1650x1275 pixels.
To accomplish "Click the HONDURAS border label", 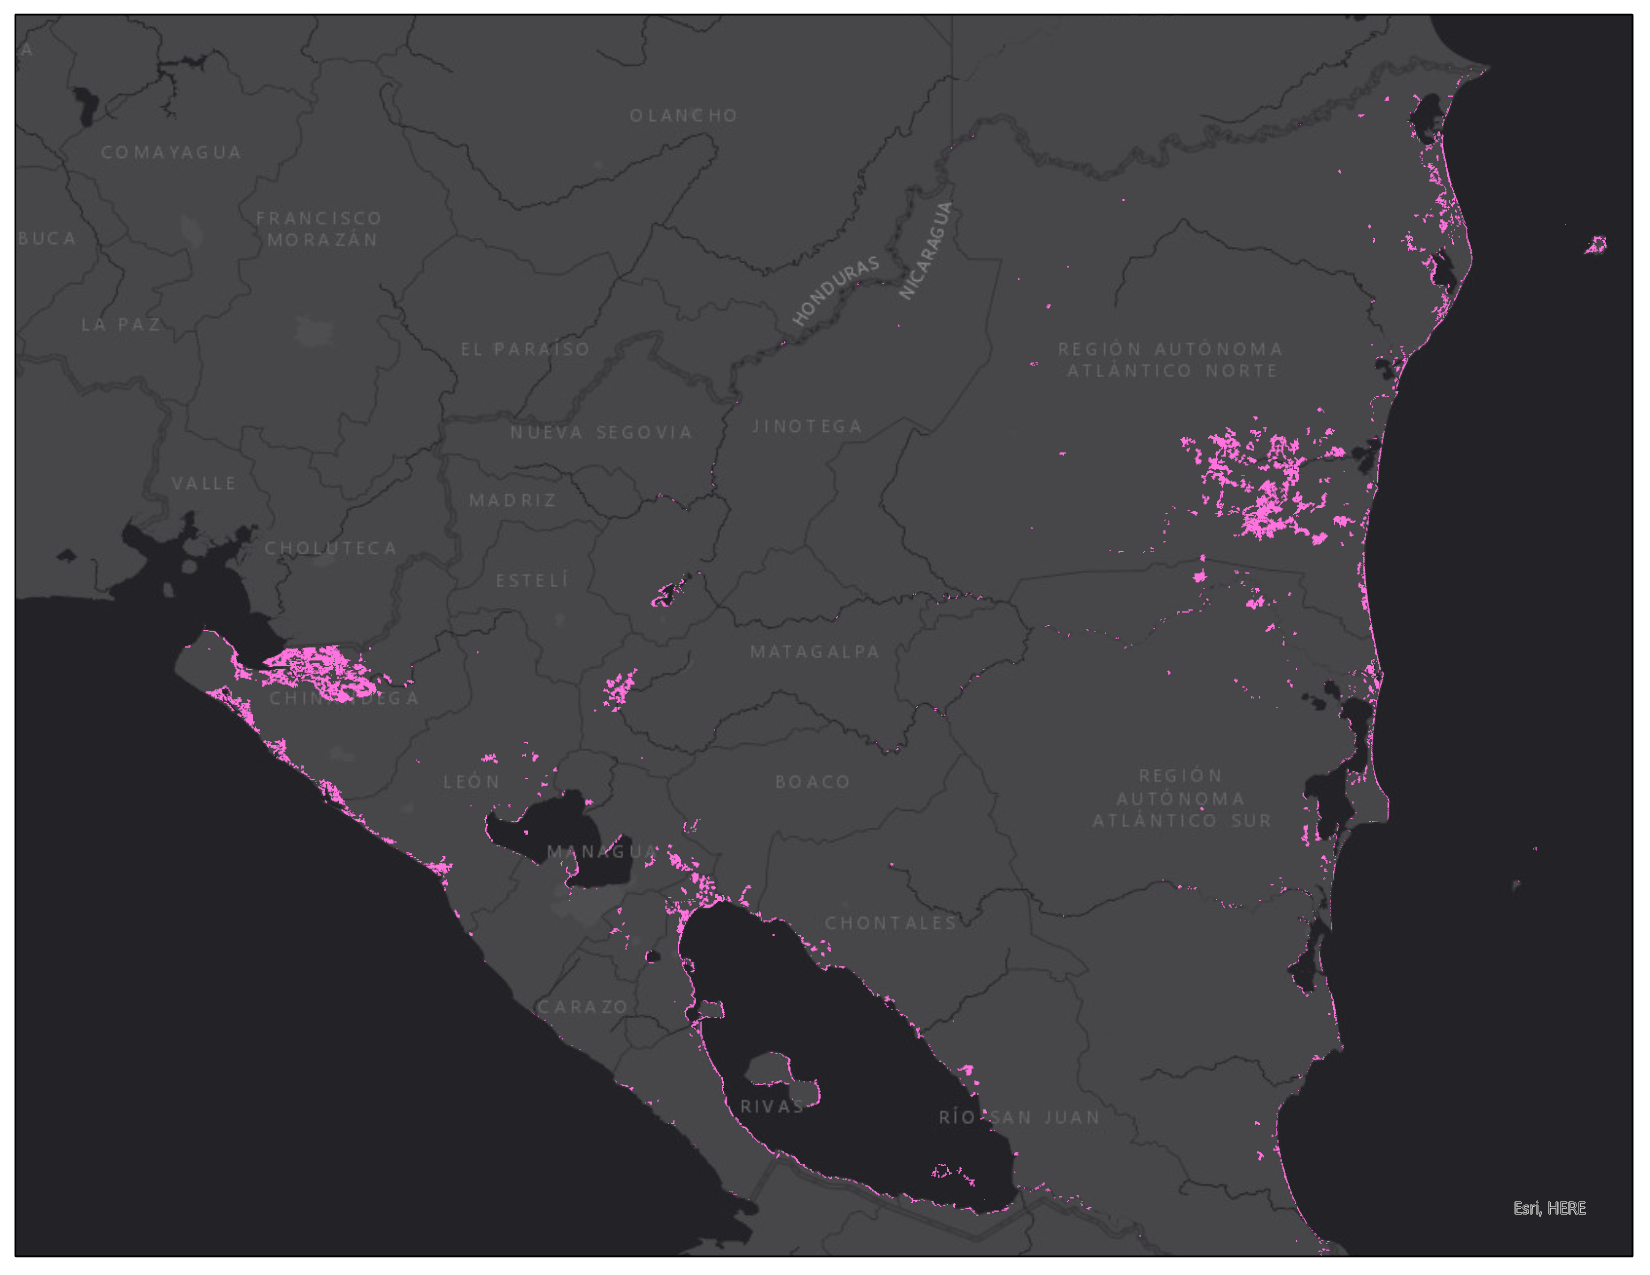I will 836,290.
